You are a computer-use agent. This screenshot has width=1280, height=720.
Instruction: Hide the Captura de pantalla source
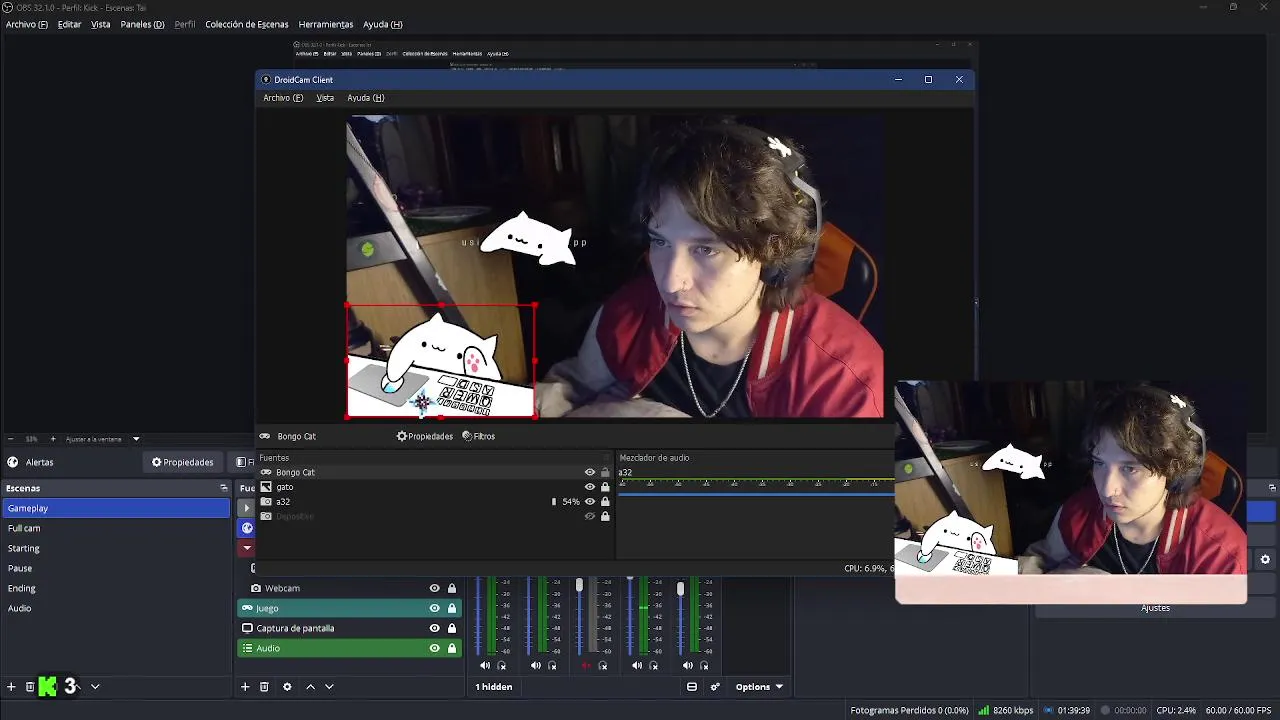tap(434, 628)
